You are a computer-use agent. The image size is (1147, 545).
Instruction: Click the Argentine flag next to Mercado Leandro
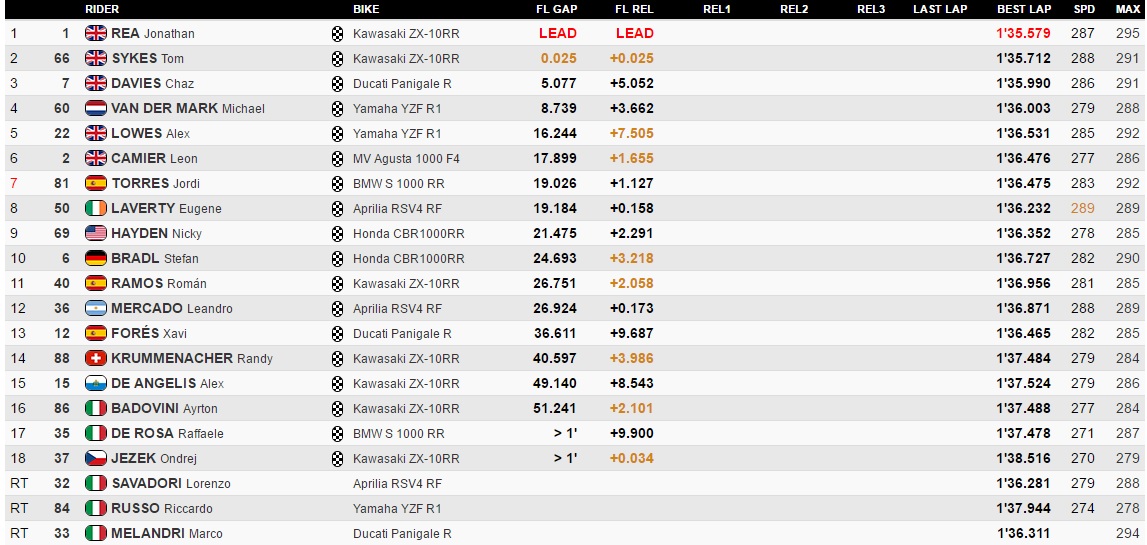pyautogui.click(x=96, y=308)
